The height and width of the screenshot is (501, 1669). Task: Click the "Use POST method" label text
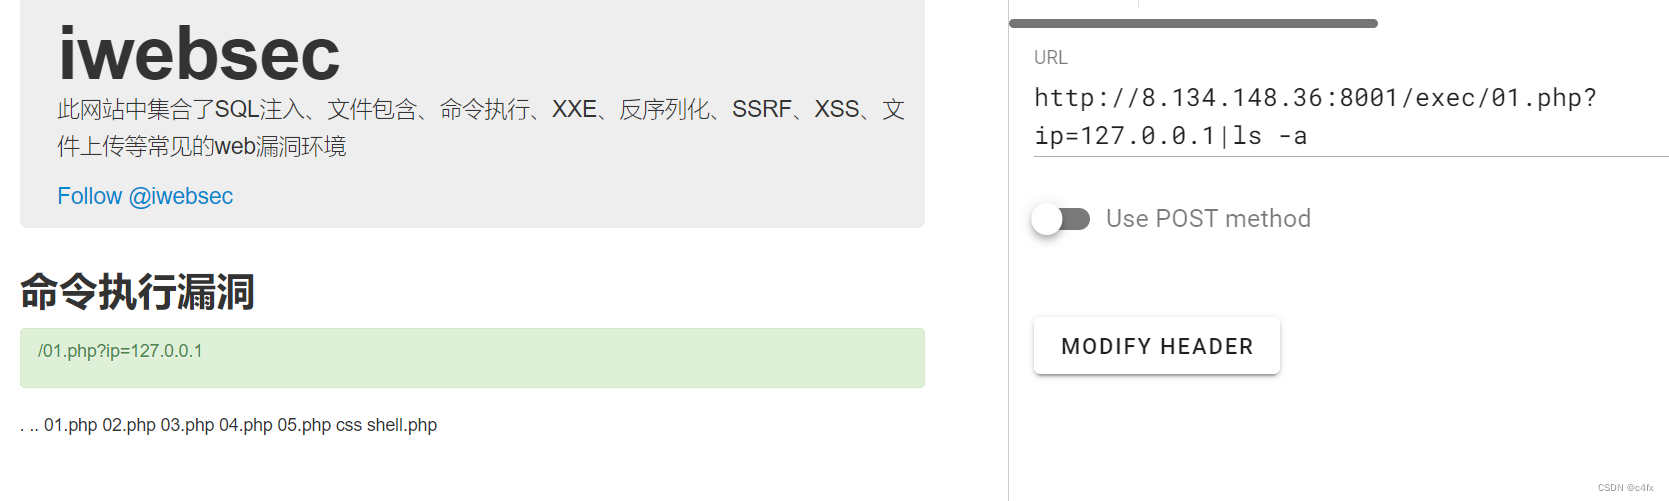[x=1208, y=219]
